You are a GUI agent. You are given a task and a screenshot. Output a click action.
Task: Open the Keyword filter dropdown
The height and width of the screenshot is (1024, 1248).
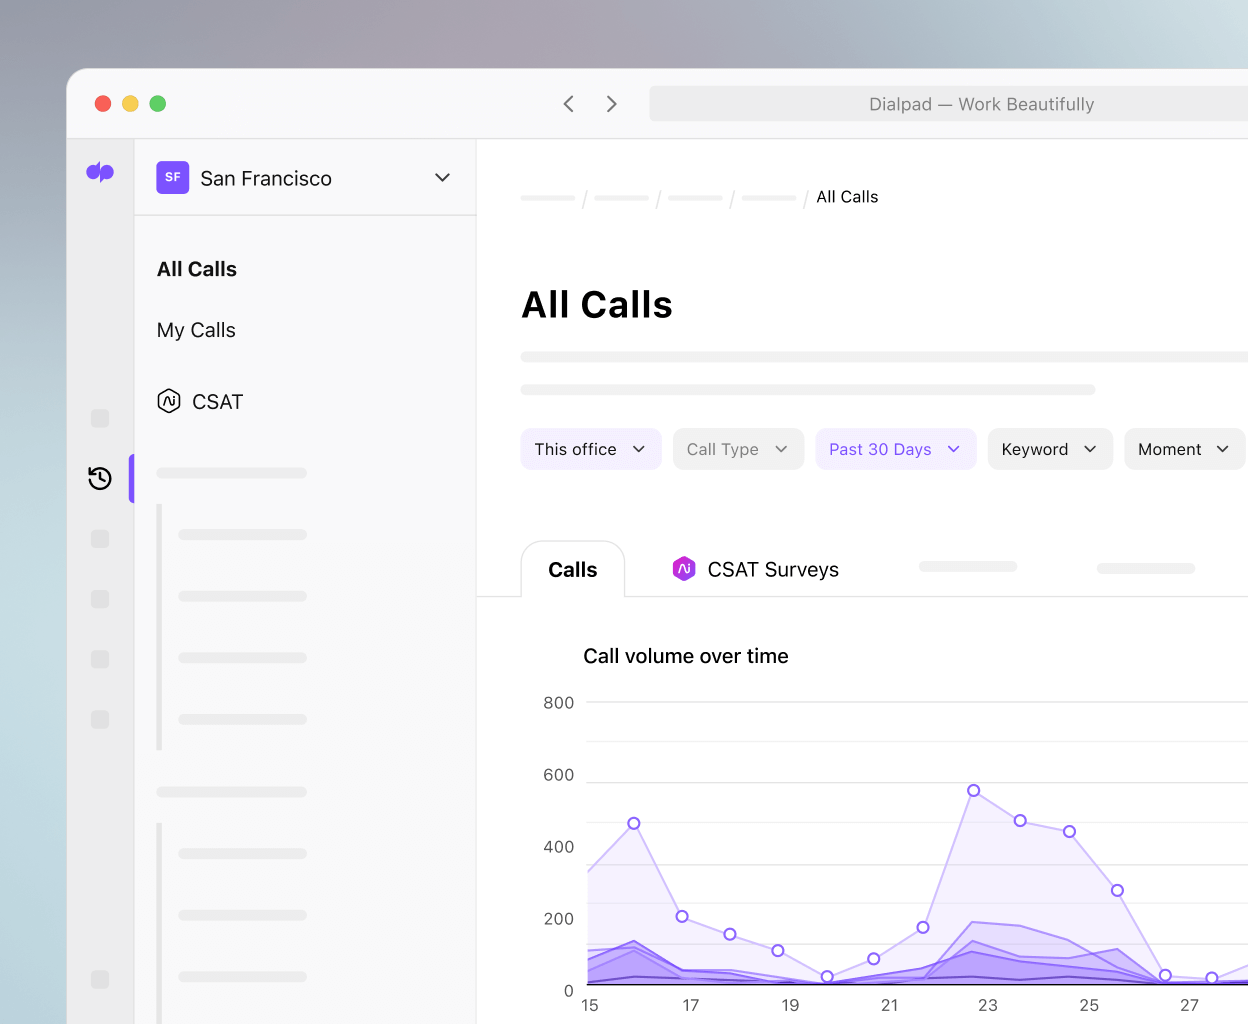[x=1050, y=449]
